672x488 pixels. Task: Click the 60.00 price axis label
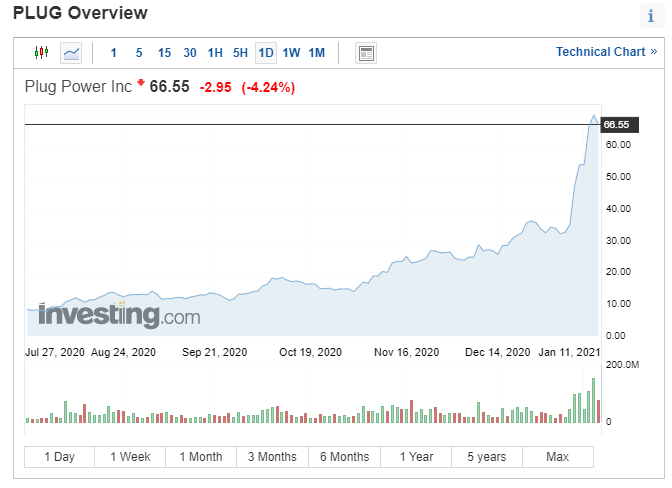618,145
